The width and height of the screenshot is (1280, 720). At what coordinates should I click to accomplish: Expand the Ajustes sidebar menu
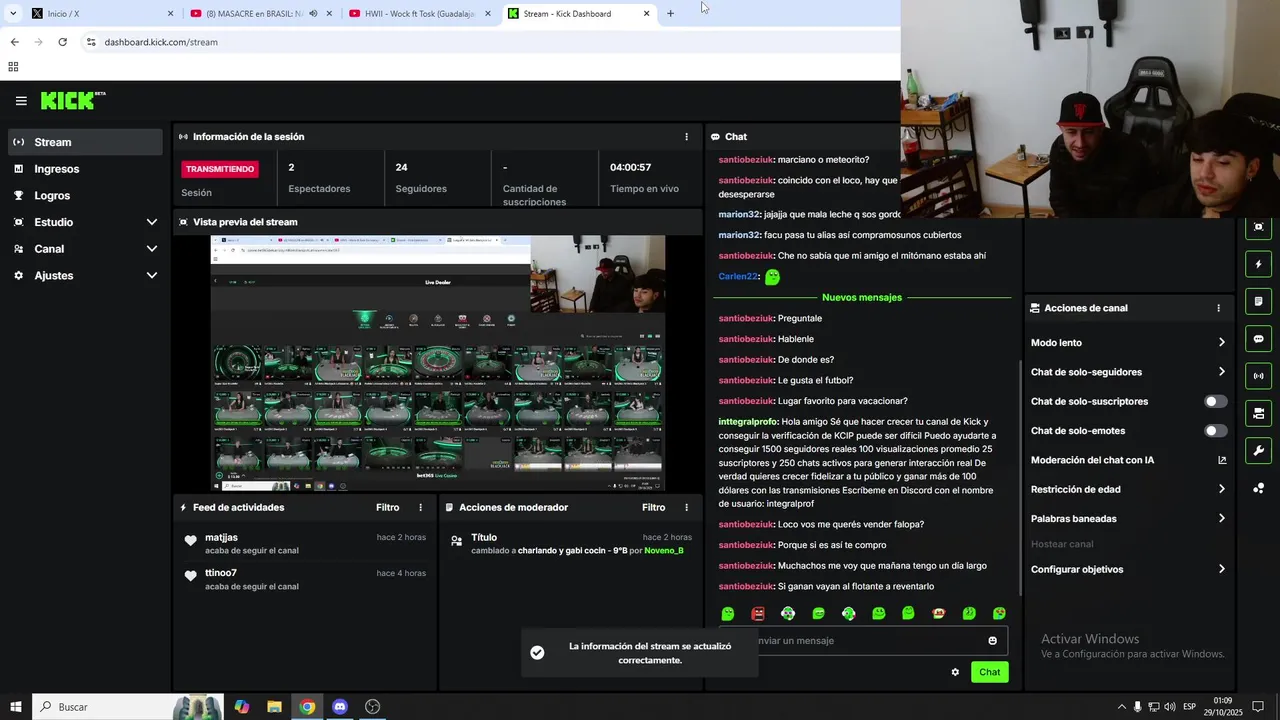coord(85,276)
